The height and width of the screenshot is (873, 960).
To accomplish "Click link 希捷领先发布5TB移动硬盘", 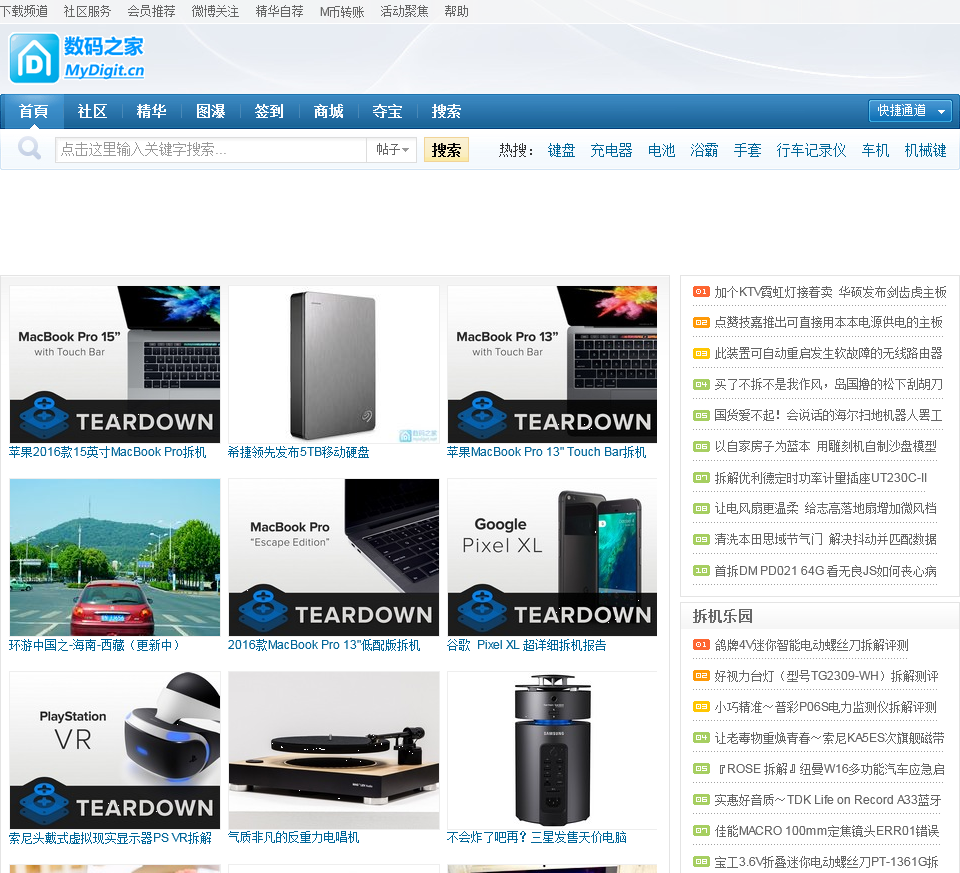I will pos(298,452).
